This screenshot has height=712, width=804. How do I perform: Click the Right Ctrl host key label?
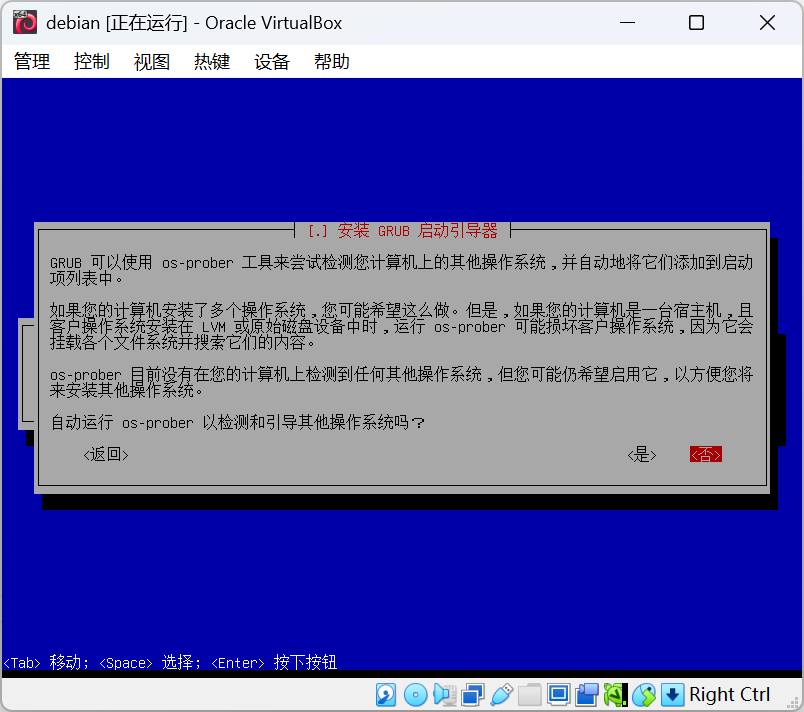tap(729, 695)
